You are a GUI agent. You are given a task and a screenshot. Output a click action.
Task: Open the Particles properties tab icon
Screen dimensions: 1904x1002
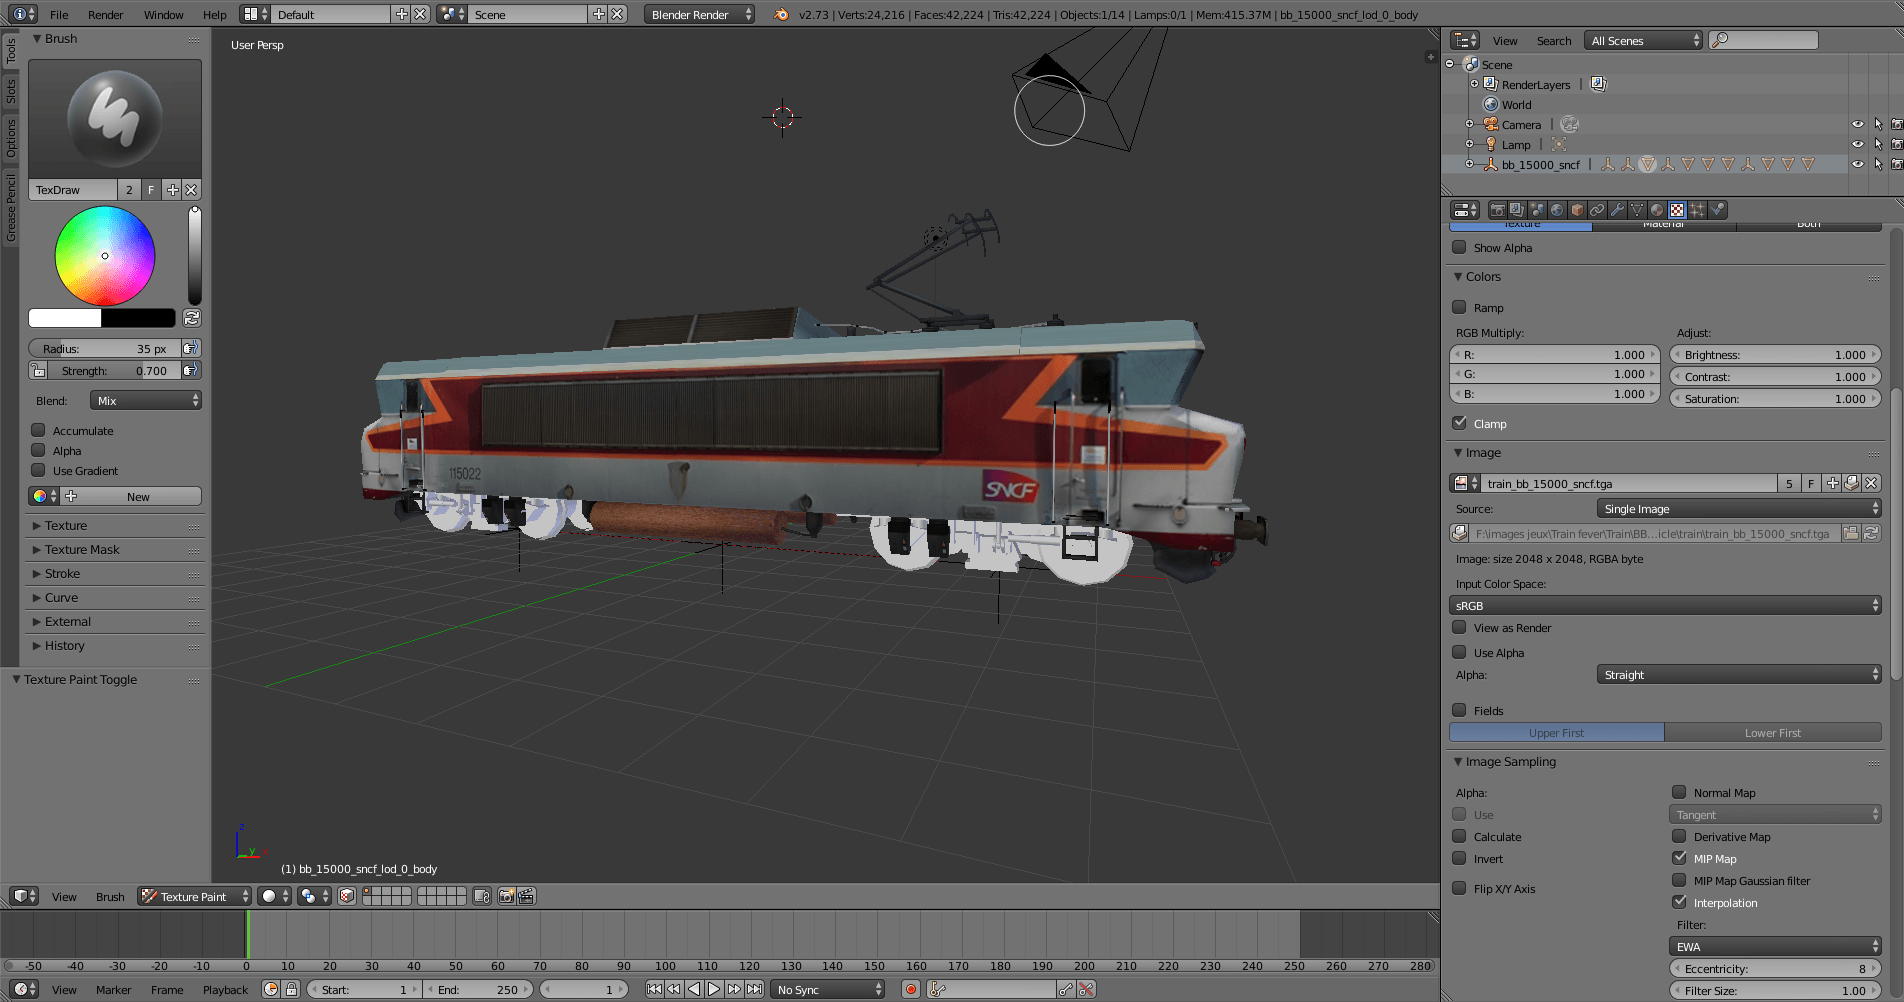point(1697,210)
